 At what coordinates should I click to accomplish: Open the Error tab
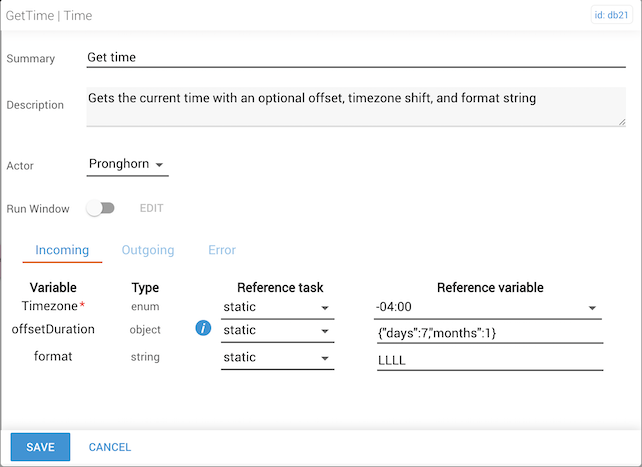[x=222, y=250]
